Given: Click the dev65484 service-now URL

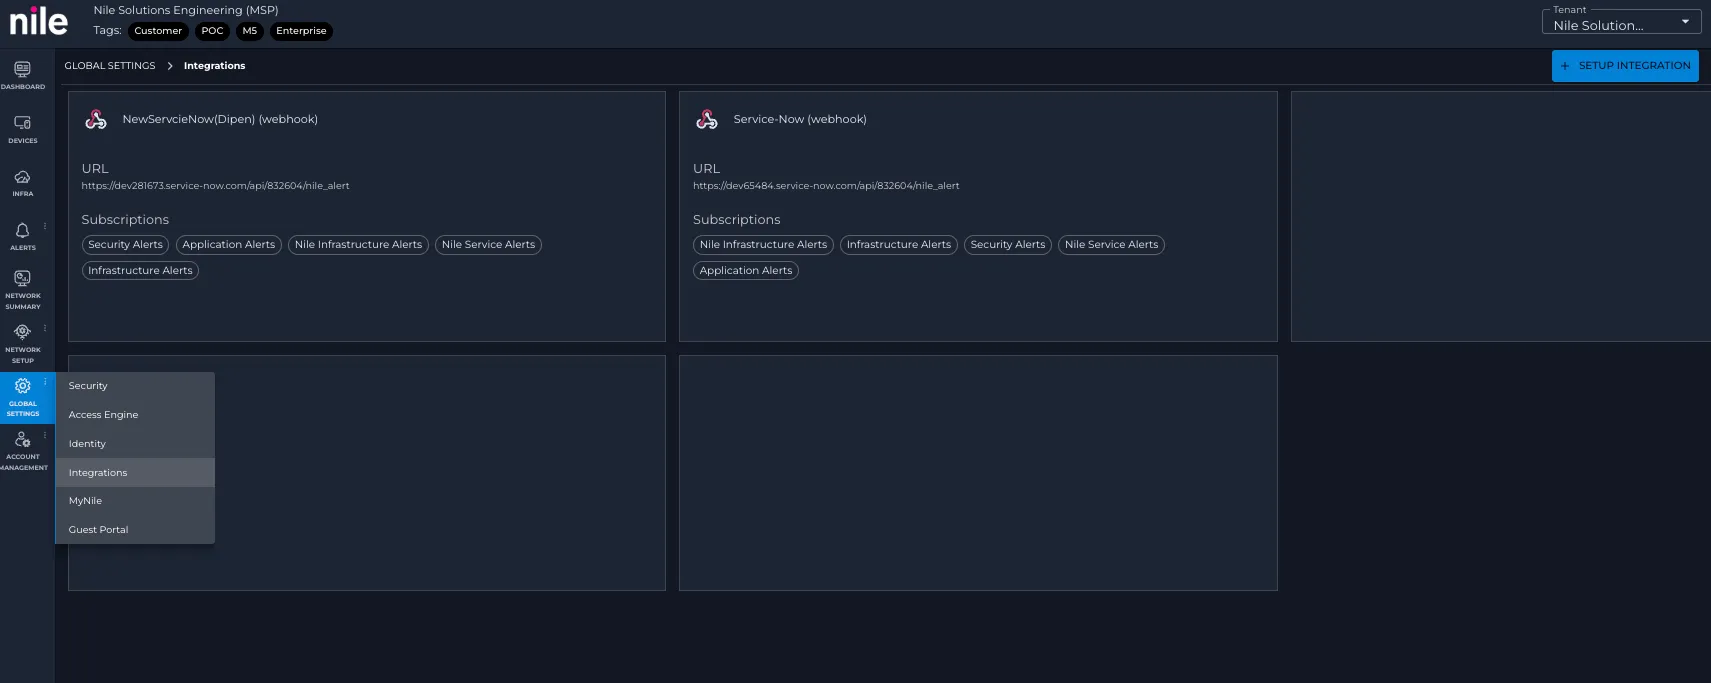Looking at the screenshot, I should pos(826,186).
